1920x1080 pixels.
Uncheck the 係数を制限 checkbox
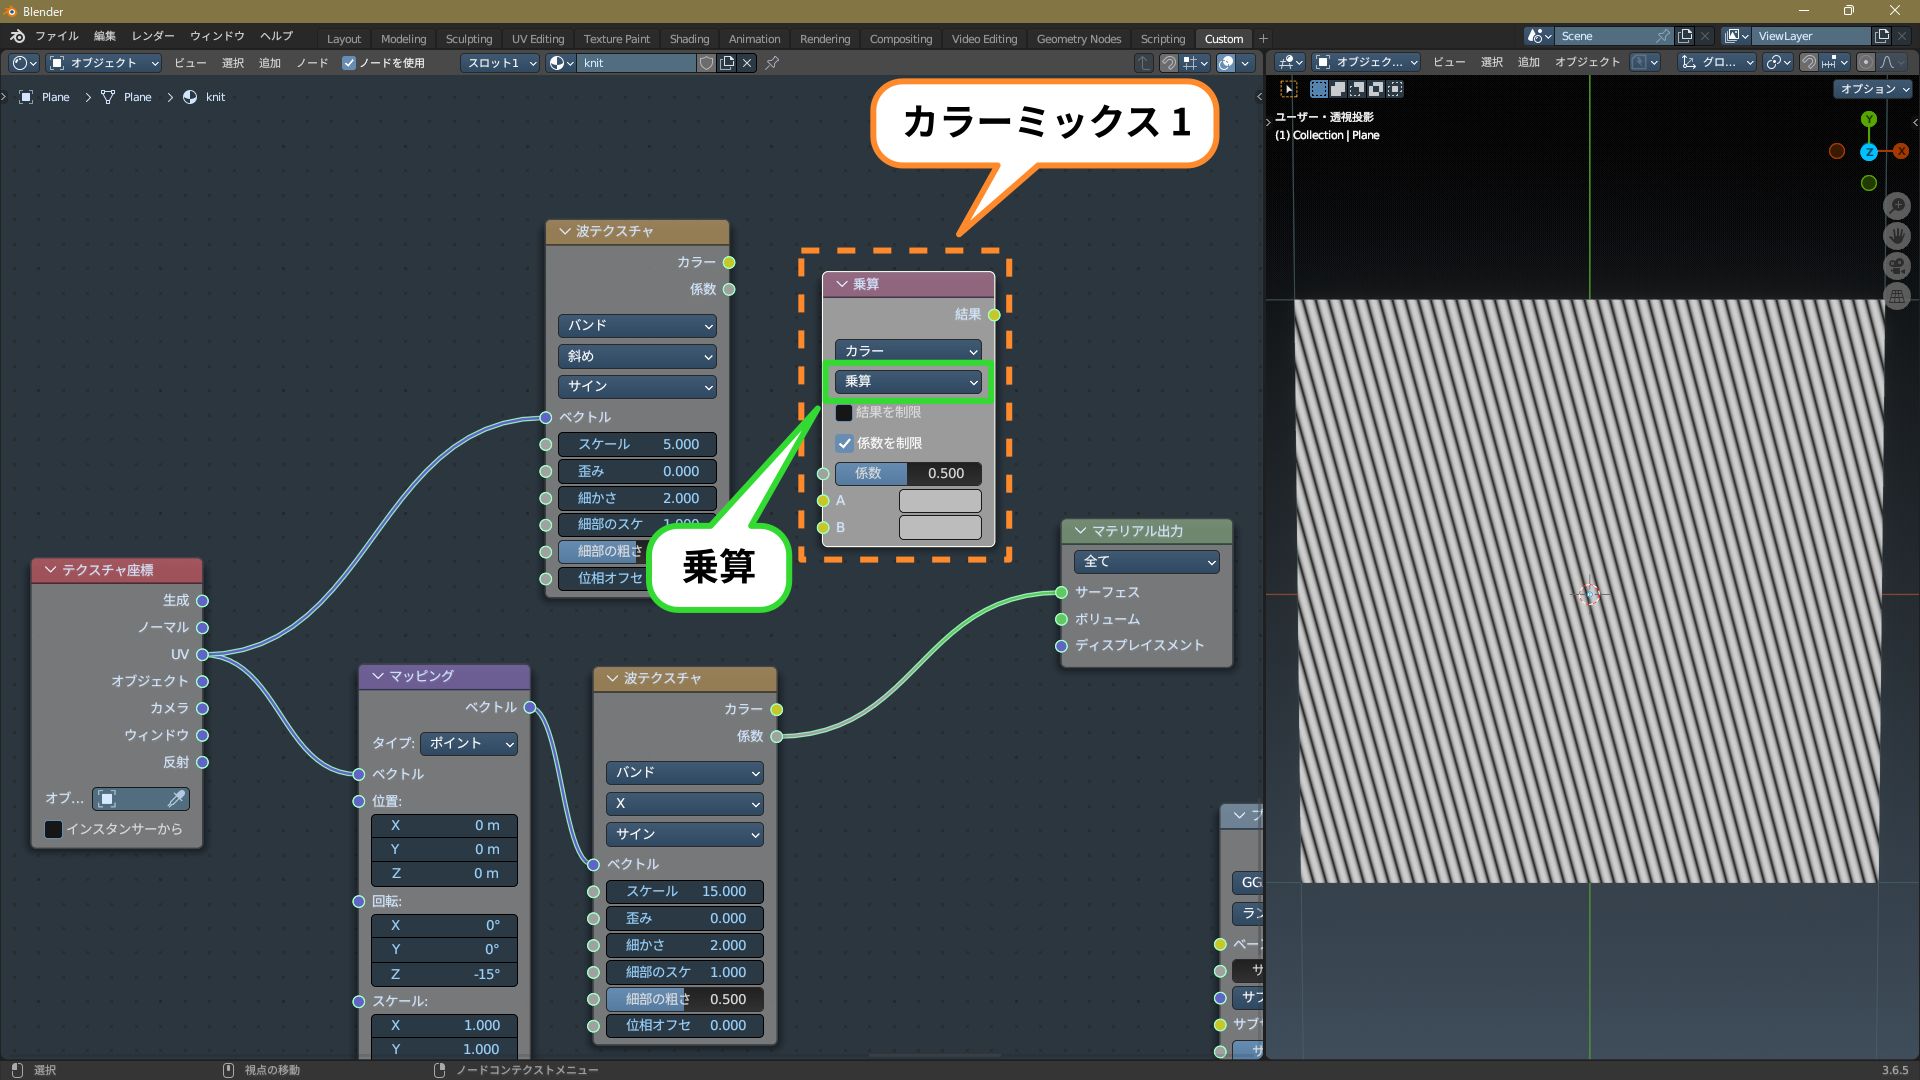(x=844, y=443)
